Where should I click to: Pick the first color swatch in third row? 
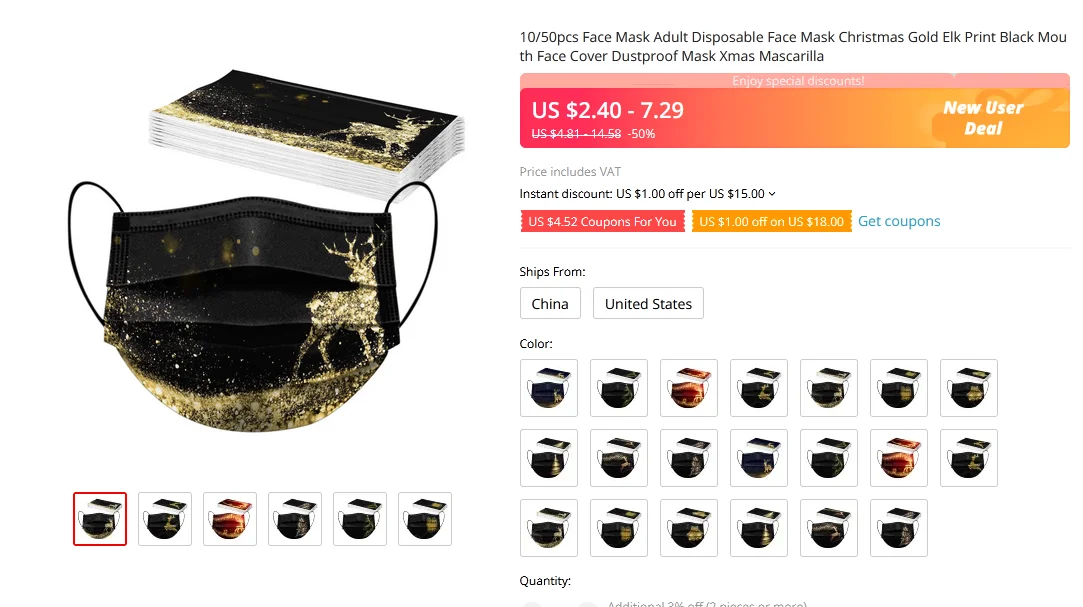point(549,528)
